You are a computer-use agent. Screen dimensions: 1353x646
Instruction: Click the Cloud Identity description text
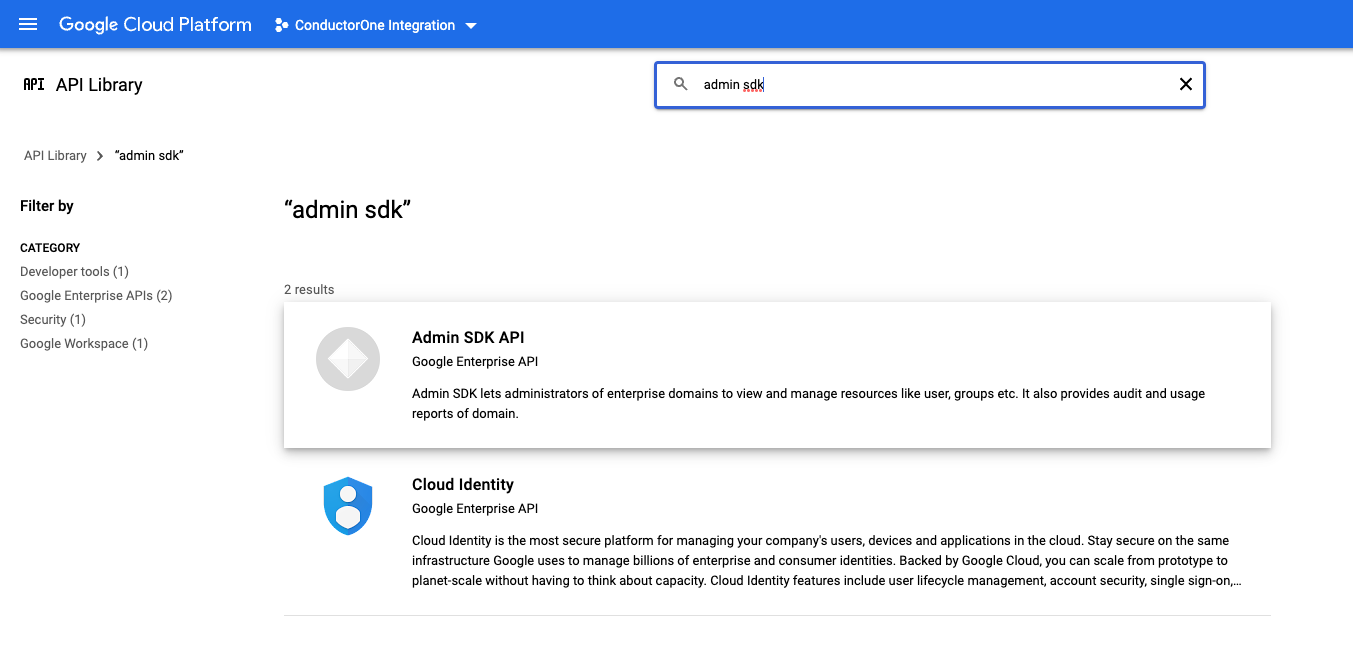(x=825, y=560)
